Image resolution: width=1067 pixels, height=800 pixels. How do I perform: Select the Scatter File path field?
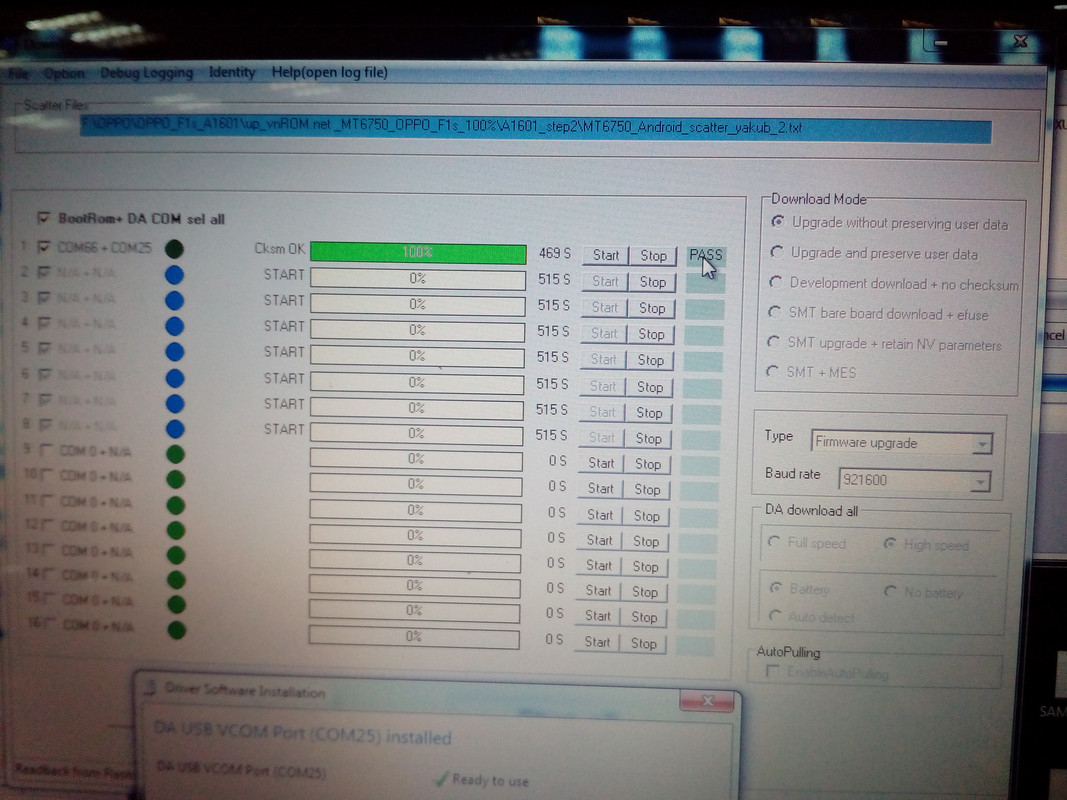click(x=536, y=129)
